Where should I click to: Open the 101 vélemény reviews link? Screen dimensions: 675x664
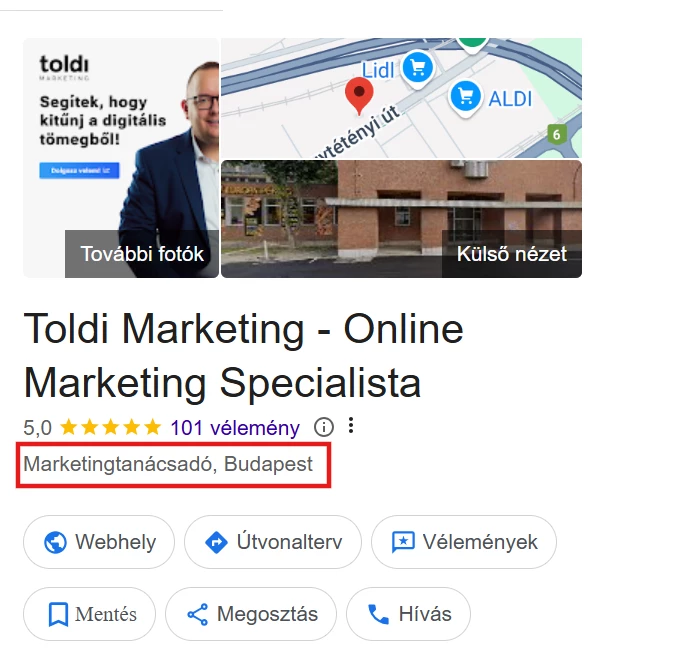[x=235, y=428]
